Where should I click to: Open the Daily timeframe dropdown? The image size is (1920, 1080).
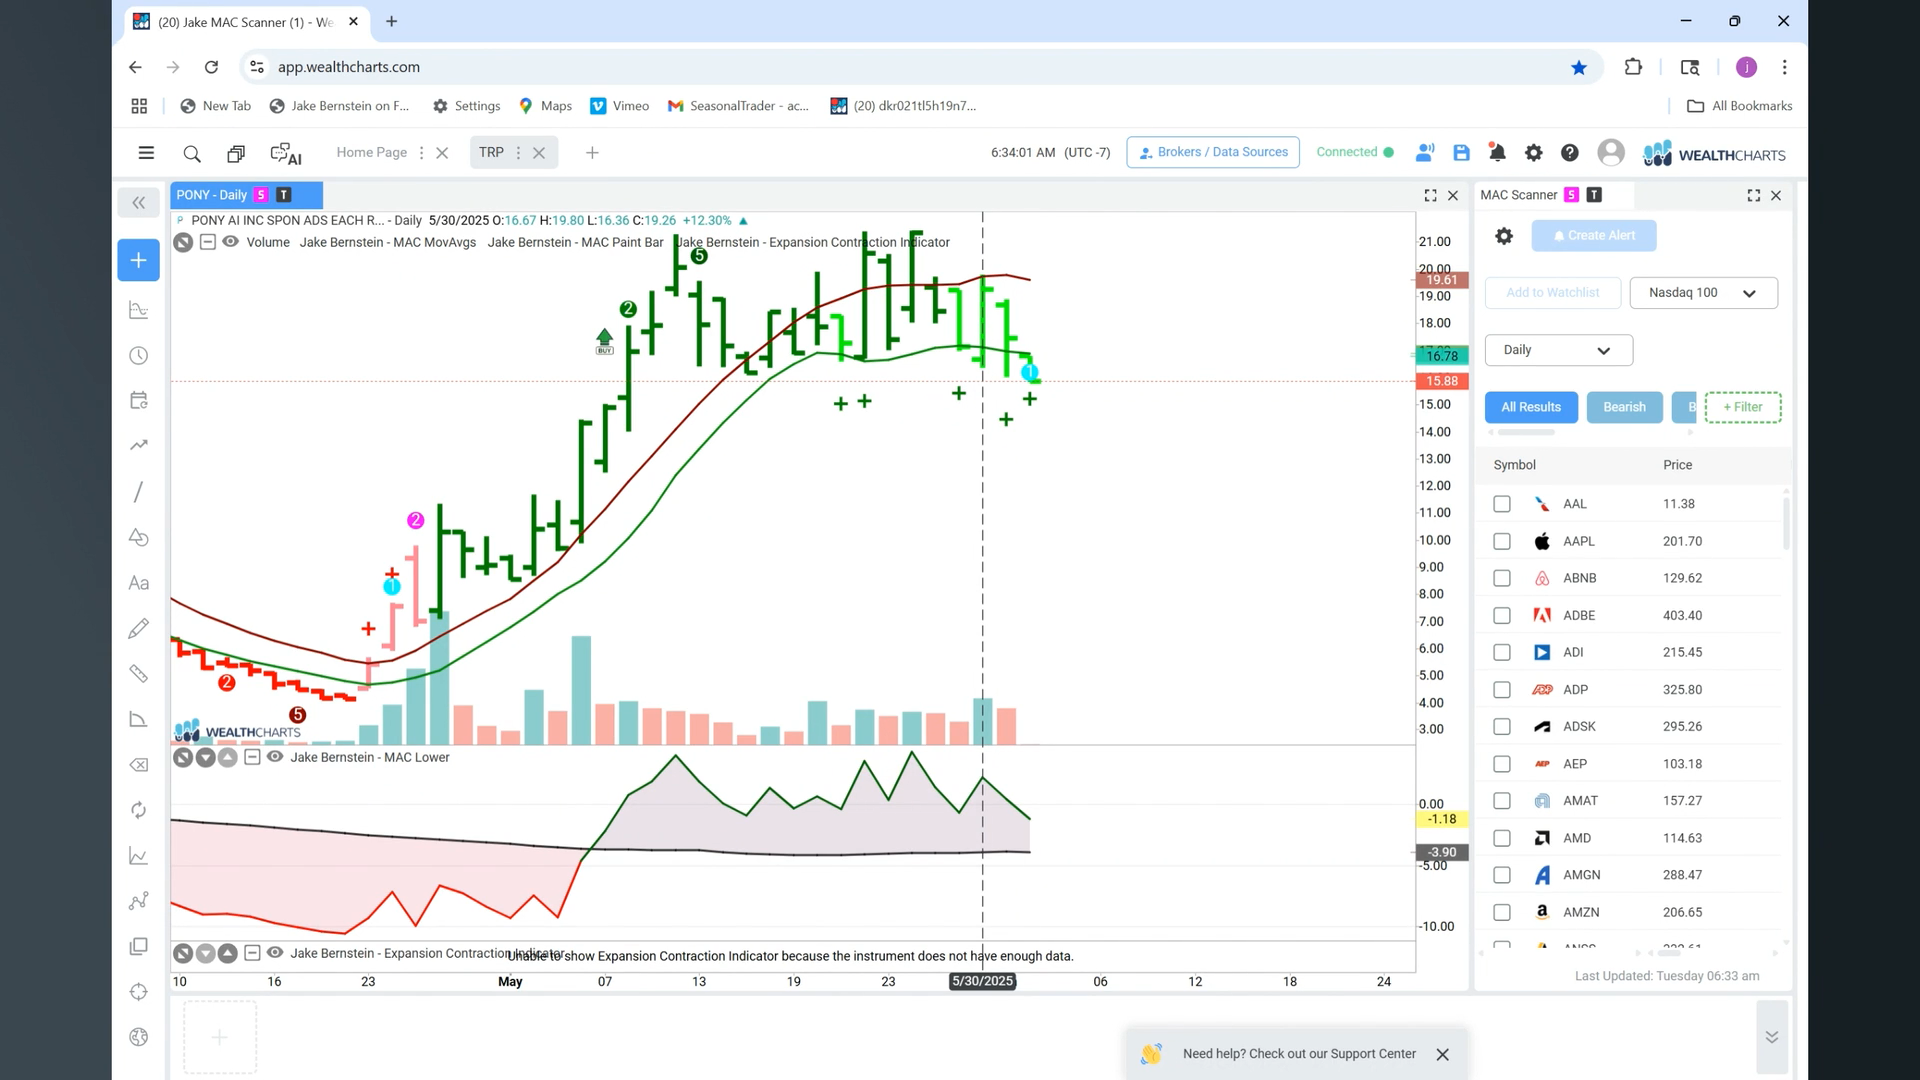(x=1558, y=350)
